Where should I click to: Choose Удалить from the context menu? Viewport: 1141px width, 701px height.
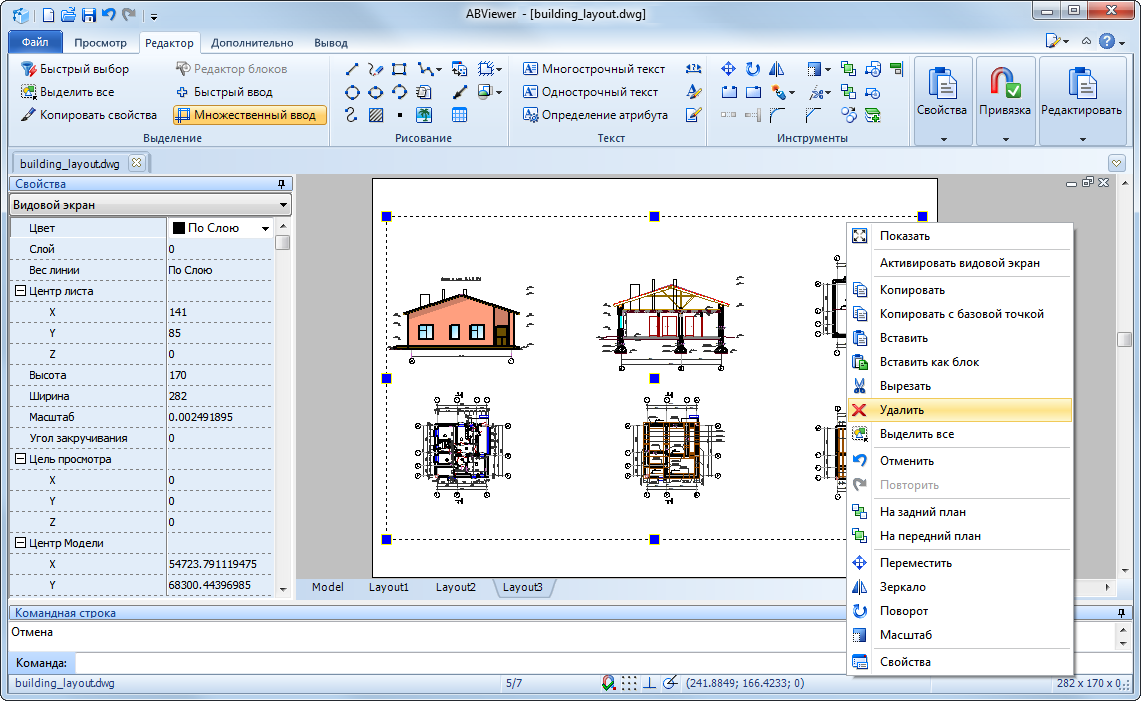[901, 410]
